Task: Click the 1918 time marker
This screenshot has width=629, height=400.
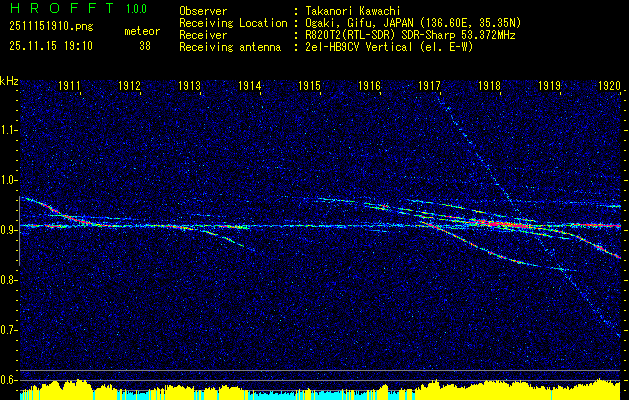Action: [x=489, y=86]
